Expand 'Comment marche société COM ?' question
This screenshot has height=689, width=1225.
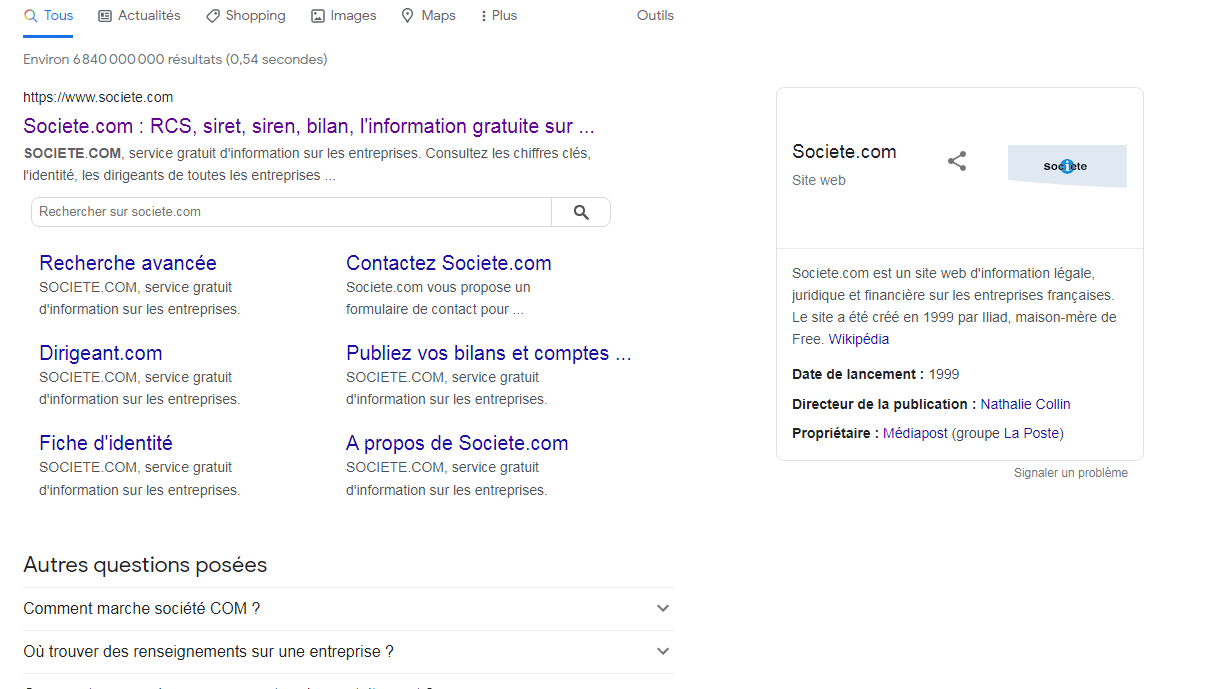[x=349, y=608]
